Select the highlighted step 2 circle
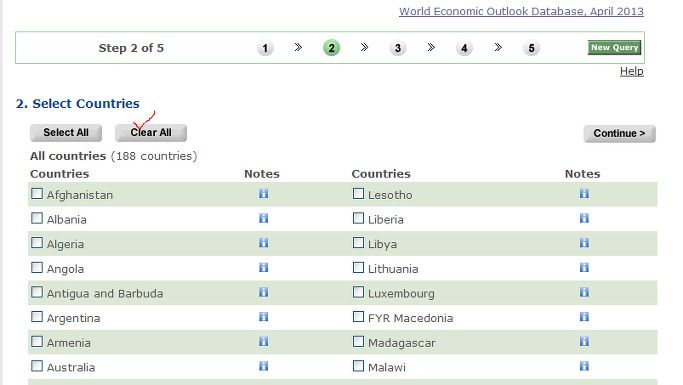Image resolution: width=683 pixels, height=385 pixels. (331, 48)
